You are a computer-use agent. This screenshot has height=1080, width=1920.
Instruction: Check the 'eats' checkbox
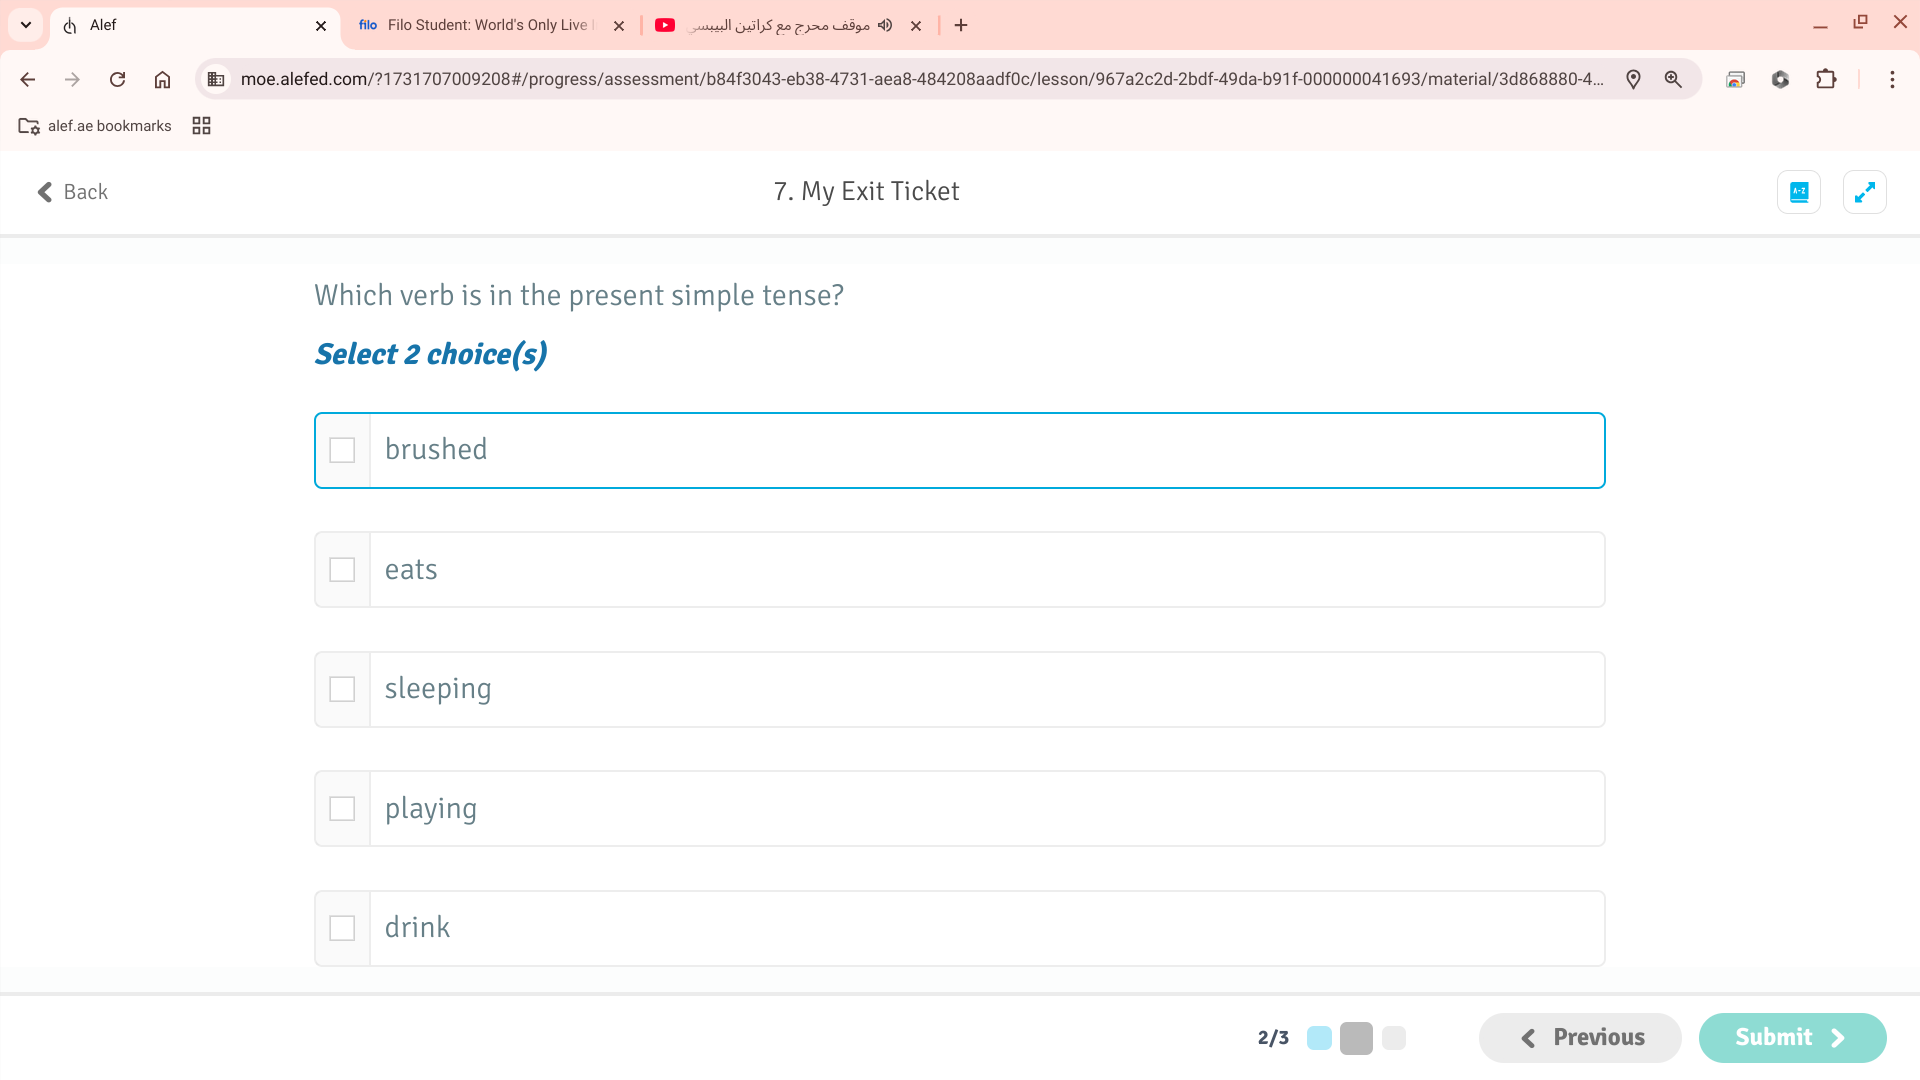tap(342, 570)
